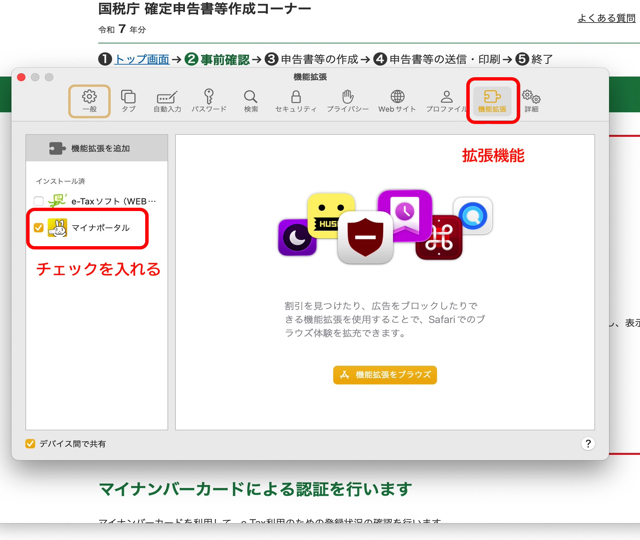
Task: Open help with the question mark button
Action: 587,443
